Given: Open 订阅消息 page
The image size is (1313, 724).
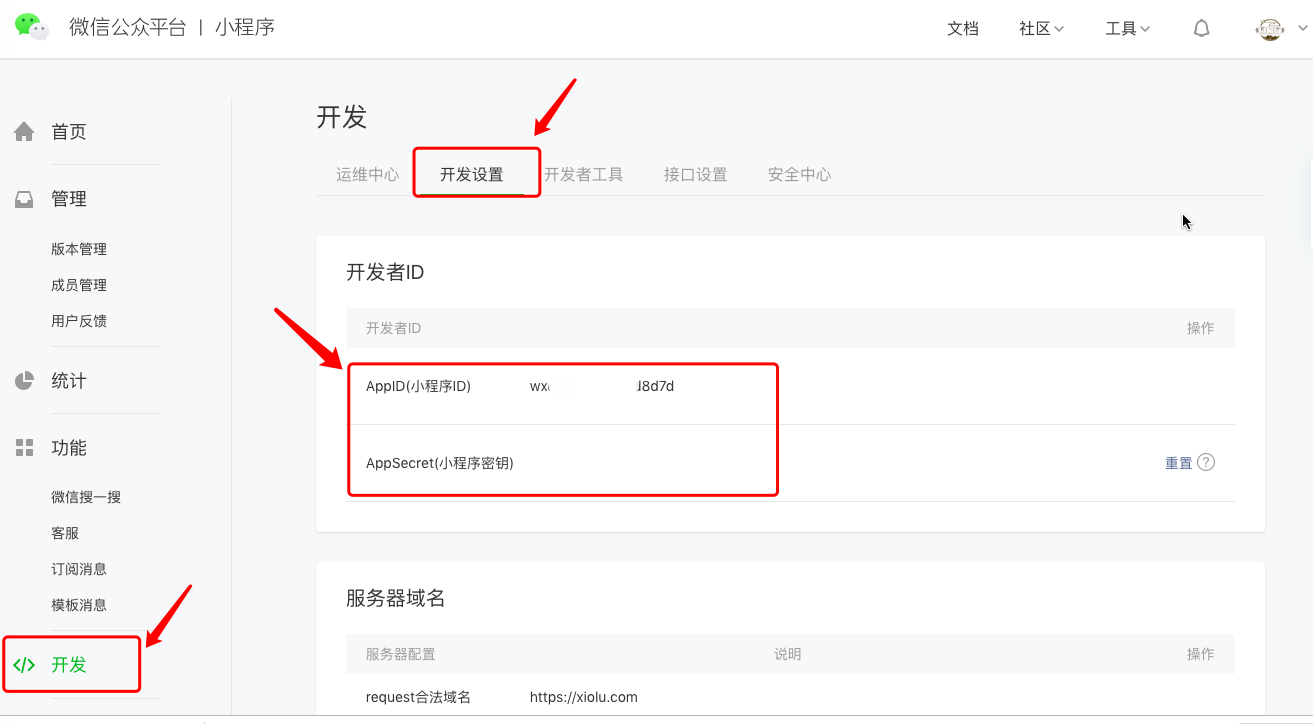Looking at the screenshot, I should tap(79, 569).
